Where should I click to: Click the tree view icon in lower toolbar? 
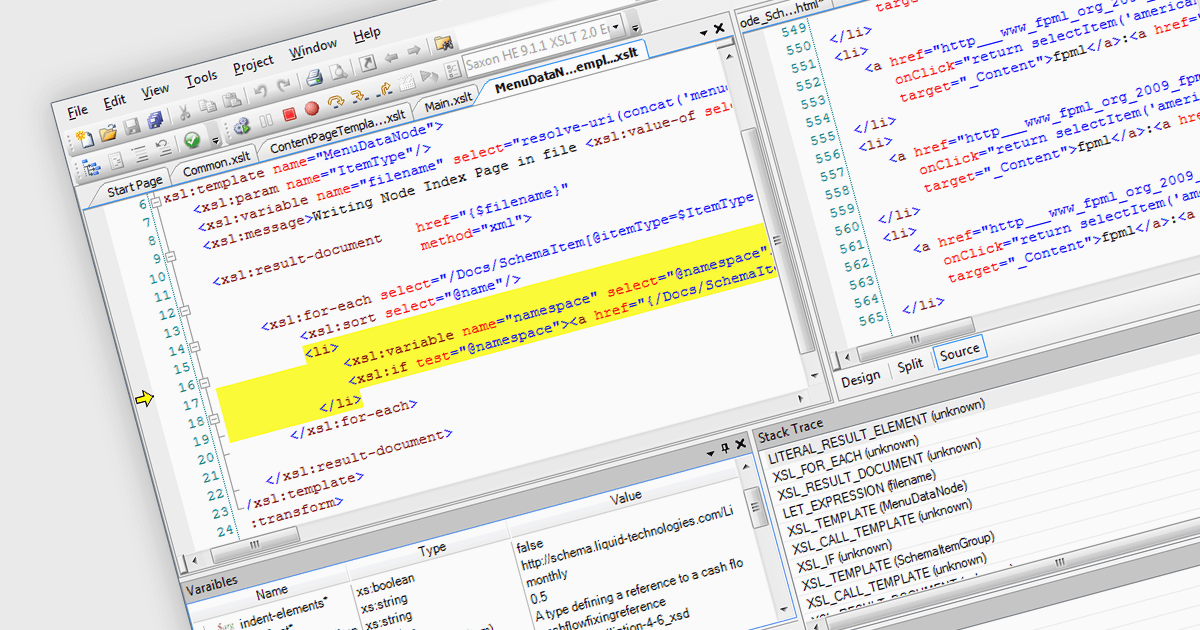92,168
